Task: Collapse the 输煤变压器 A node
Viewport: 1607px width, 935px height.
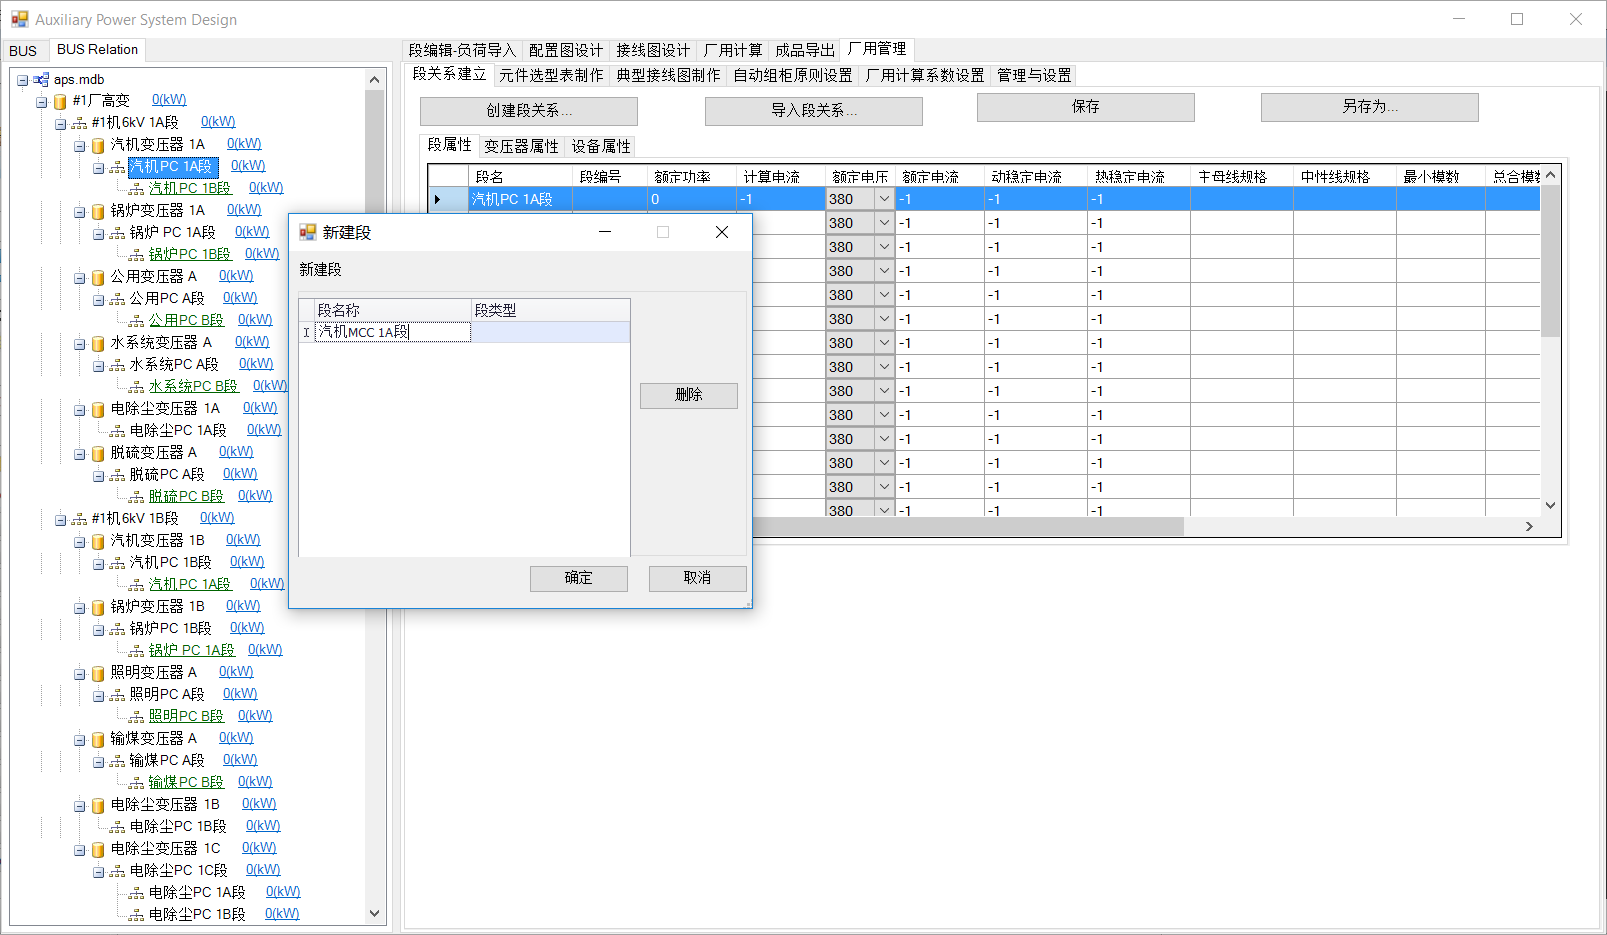Action: (x=79, y=740)
